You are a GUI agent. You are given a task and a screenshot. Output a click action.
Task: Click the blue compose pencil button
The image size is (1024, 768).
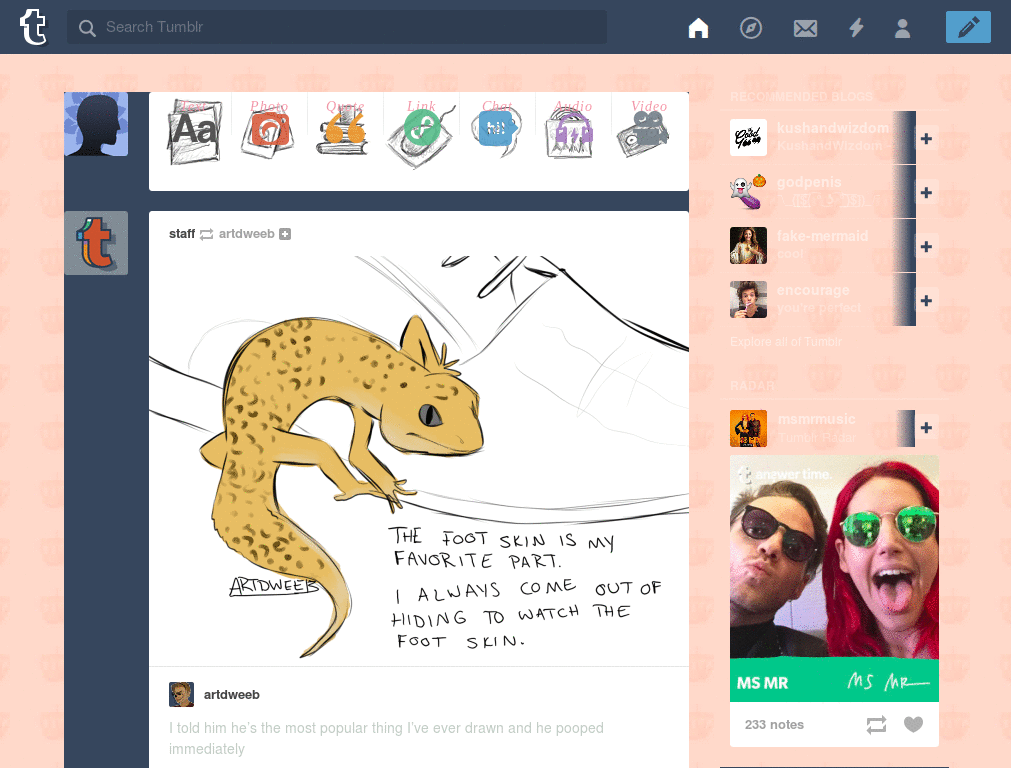point(967,28)
